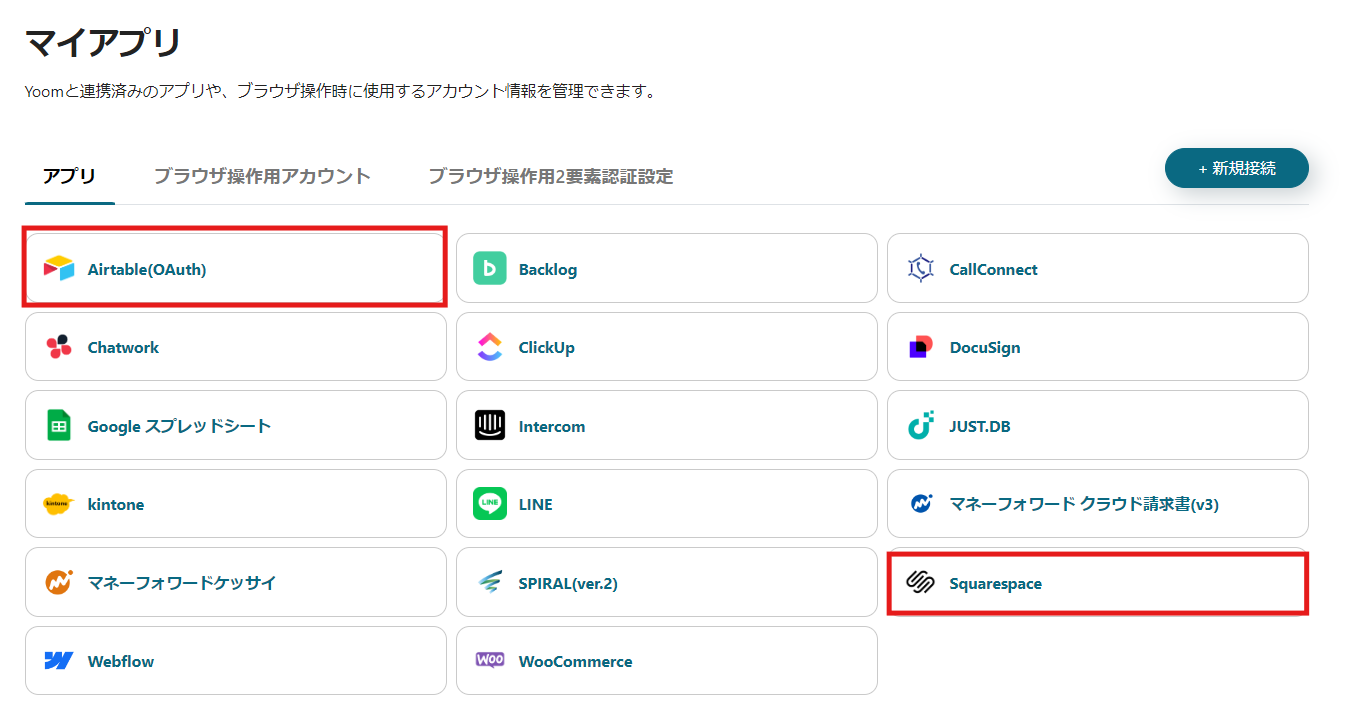This screenshot has height=727, width=1350.
Task: Open マネーフォワード クラウド請求書(v3) app name
Action: [1084, 504]
